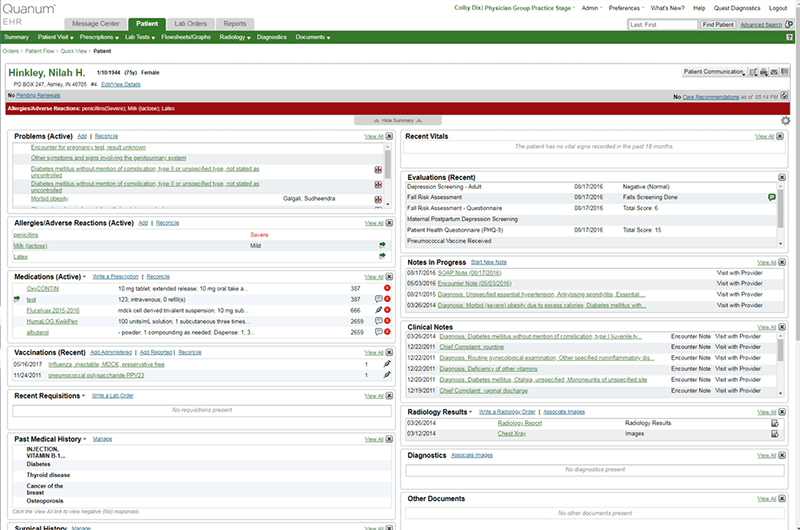
Task: Close the Medications (Active) panel
Action: point(389,276)
